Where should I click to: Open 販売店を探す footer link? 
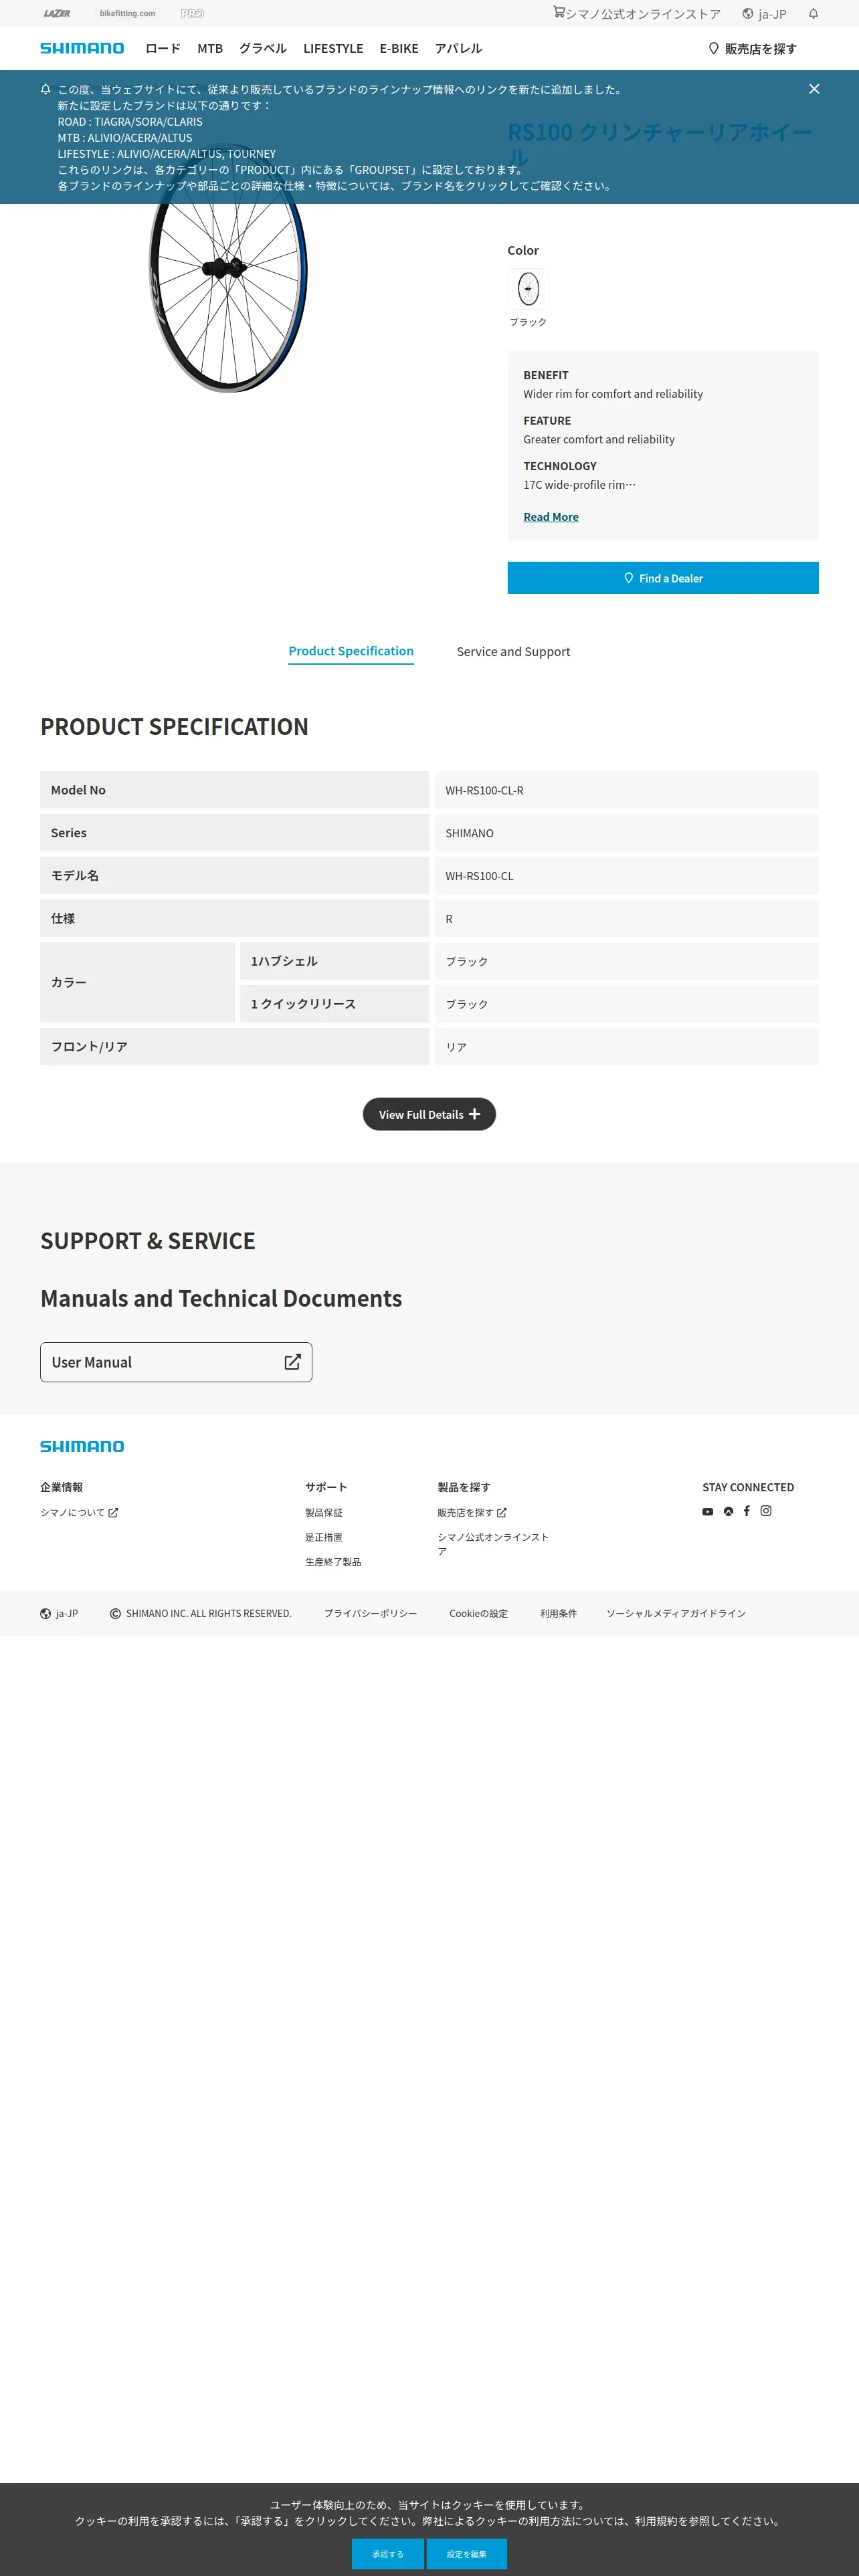(x=472, y=1512)
